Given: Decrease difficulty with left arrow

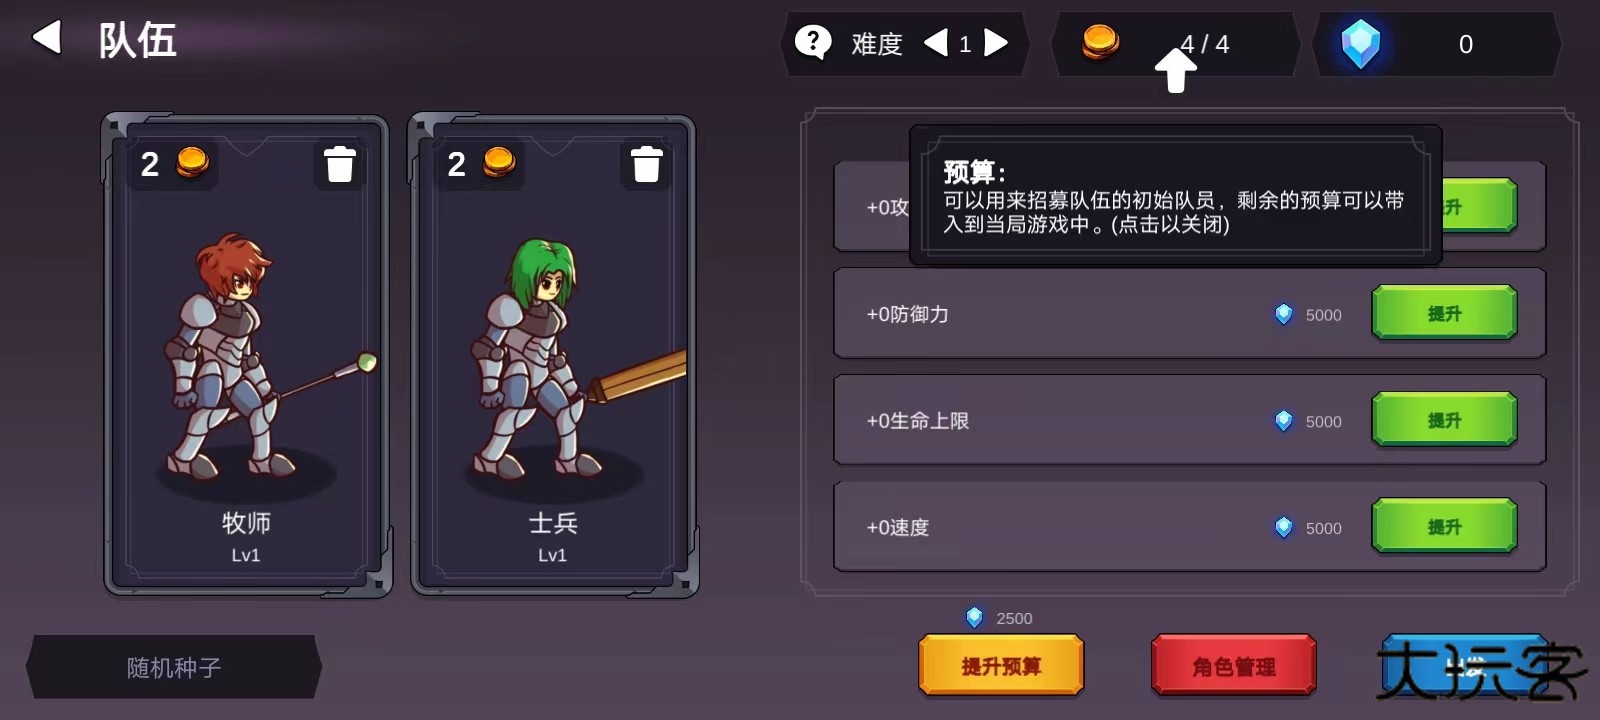Looking at the screenshot, I should click(936, 43).
